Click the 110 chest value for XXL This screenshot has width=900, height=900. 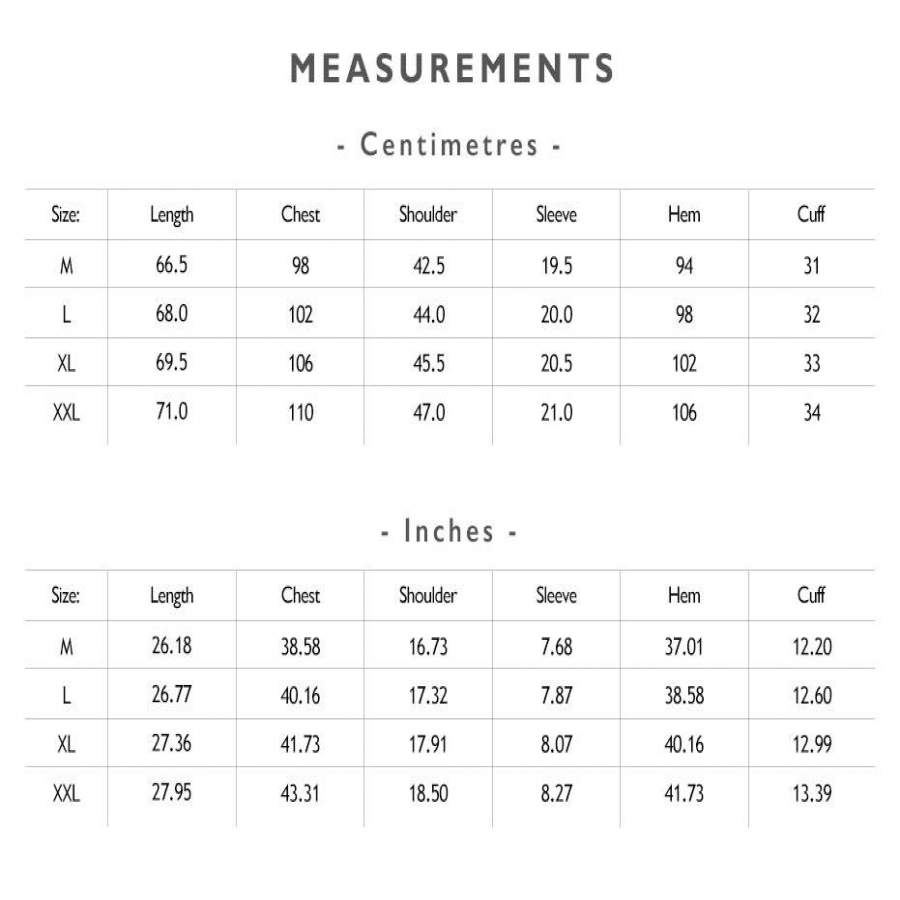point(300,412)
